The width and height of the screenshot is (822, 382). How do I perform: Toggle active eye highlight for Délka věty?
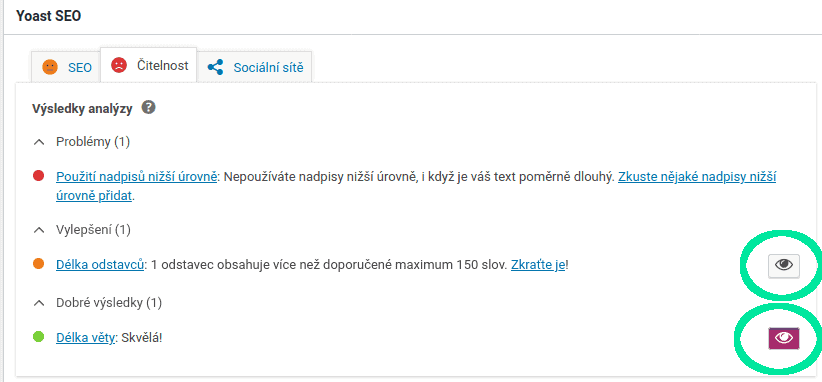point(784,339)
